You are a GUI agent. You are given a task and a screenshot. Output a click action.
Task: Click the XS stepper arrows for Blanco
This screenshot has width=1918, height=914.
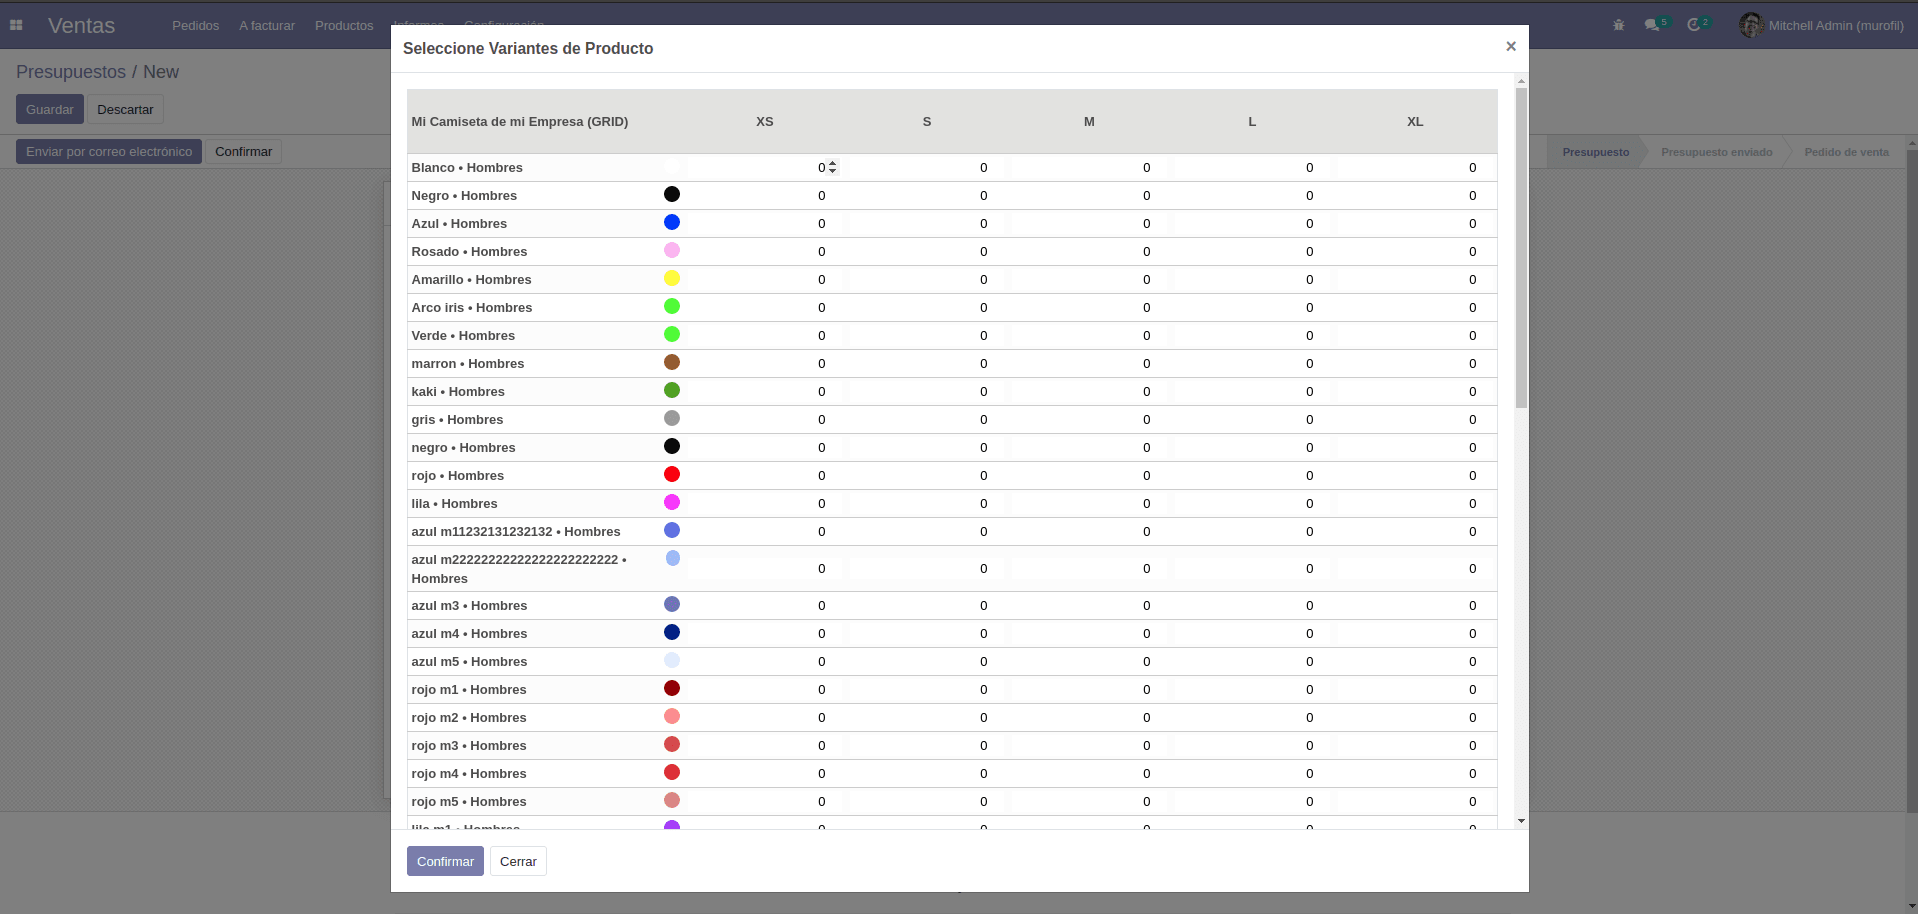pyautogui.click(x=833, y=167)
